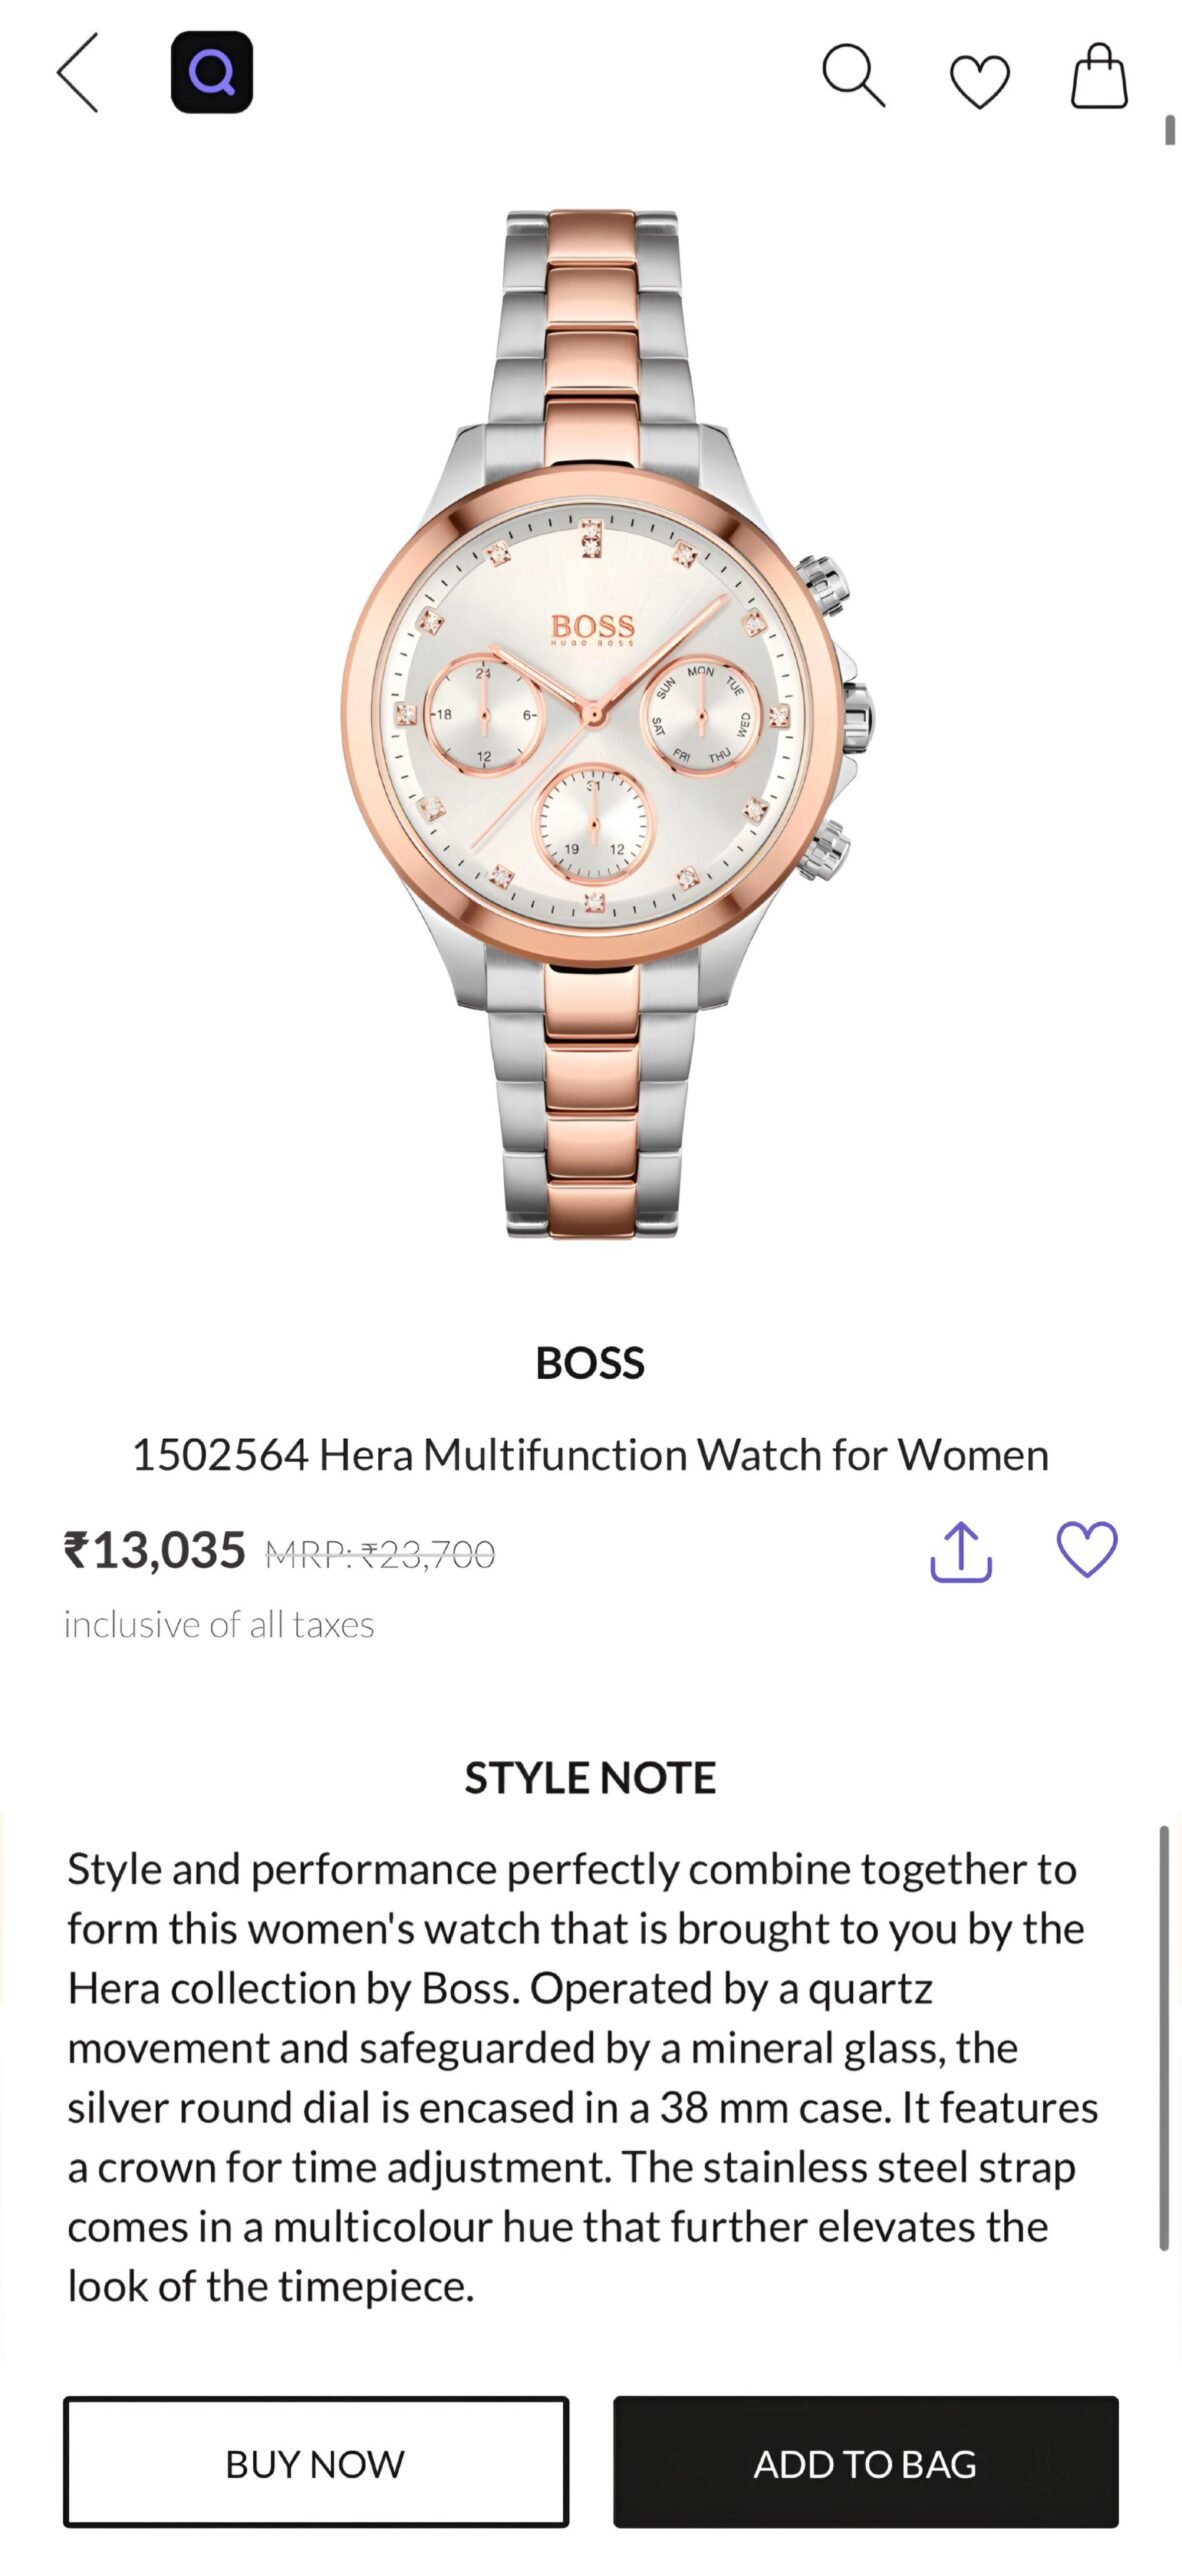Click the style note scrollbar
Image resolution: width=1182 pixels, height=2560 pixels.
tap(1164, 2040)
